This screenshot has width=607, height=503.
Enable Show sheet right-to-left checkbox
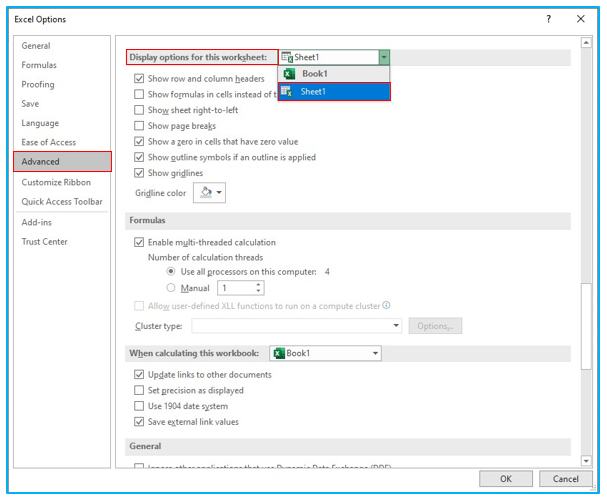(139, 110)
